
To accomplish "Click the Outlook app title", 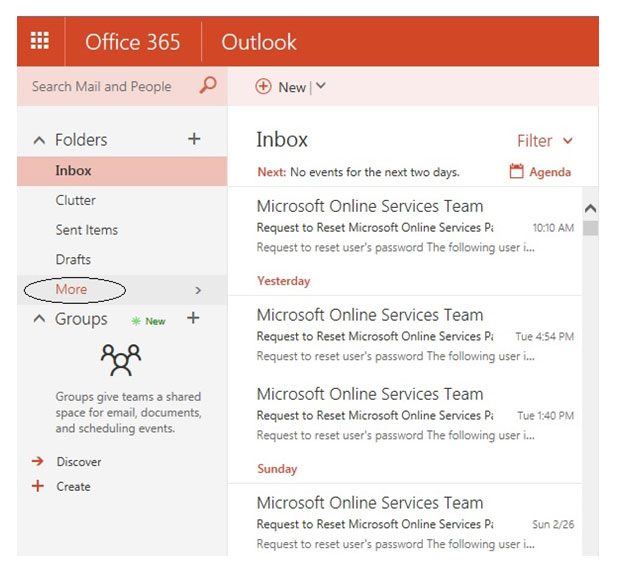I will click(259, 42).
